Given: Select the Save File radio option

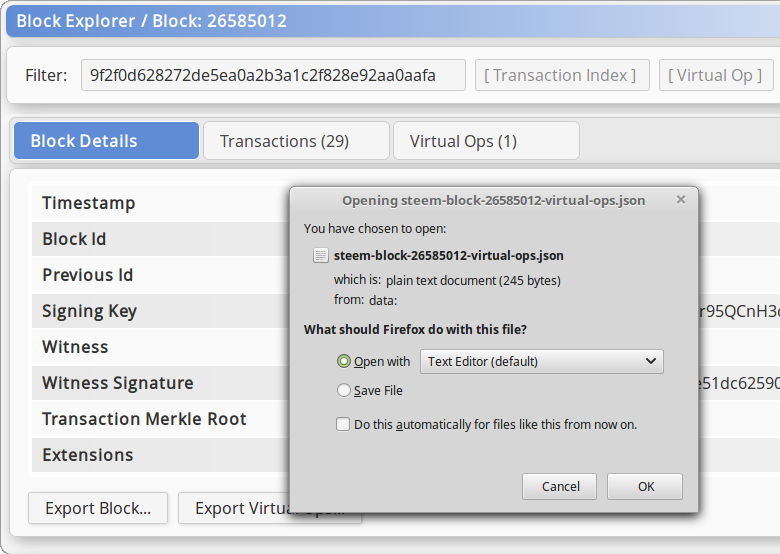Looking at the screenshot, I should (x=343, y=390).
